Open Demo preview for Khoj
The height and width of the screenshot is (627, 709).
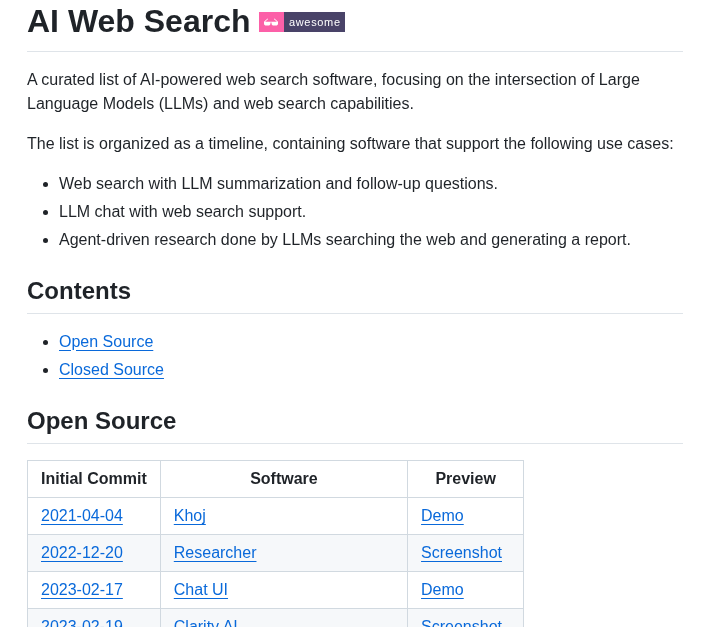442,516
